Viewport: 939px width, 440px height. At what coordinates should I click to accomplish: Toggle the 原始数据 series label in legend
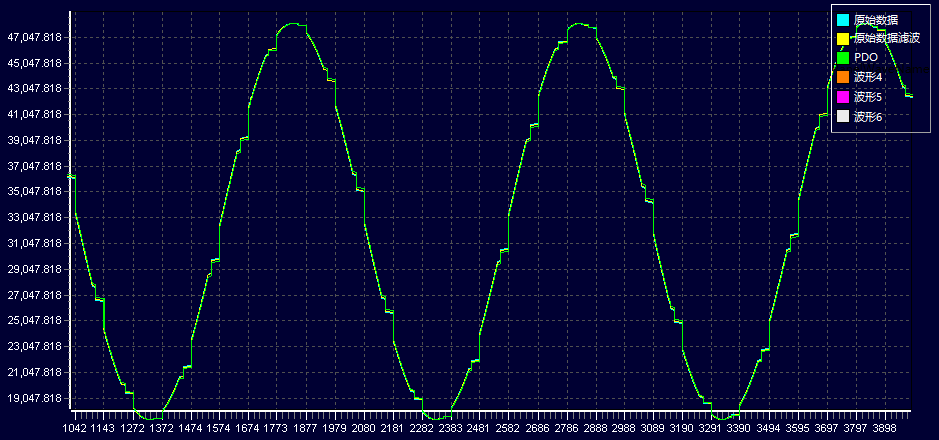point(875,20)
